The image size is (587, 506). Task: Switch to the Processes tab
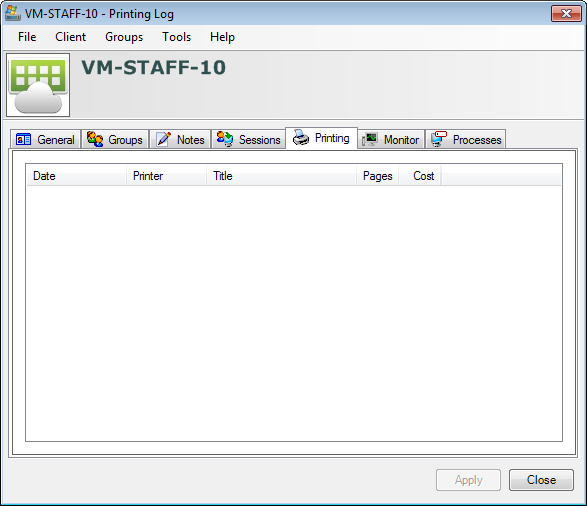[x=466, y=140]
